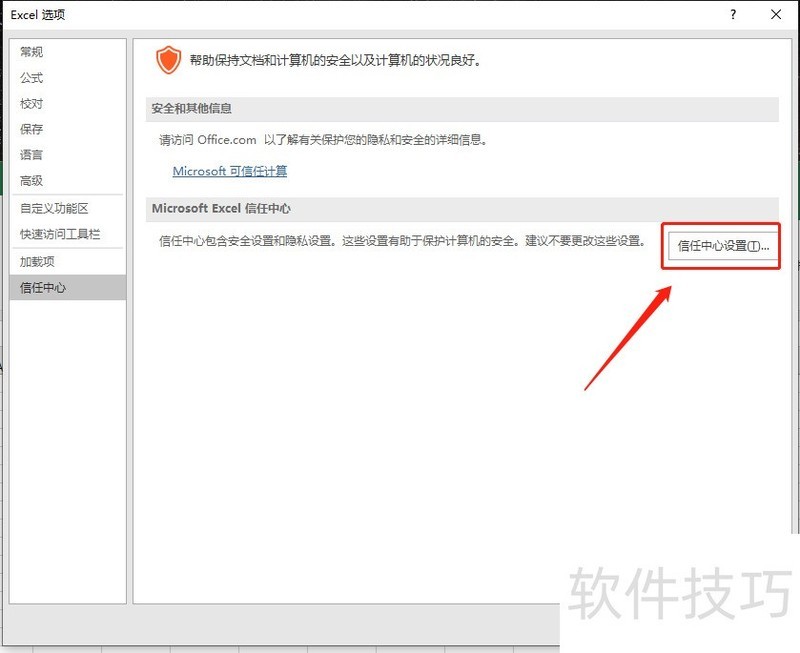800x653 pixels.
Task: Go to the 保存 options
Action: point(32,129)
